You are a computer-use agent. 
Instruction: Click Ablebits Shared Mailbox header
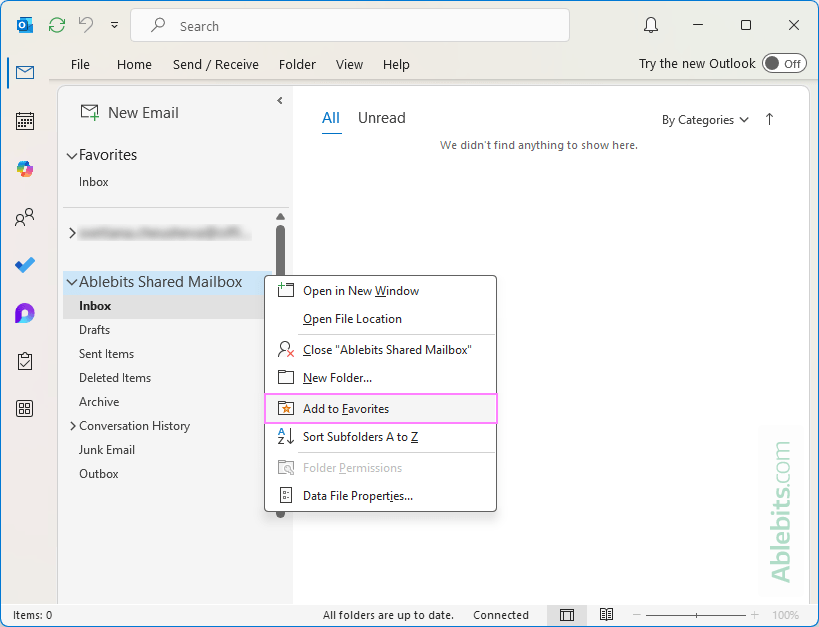pos(161,282)
